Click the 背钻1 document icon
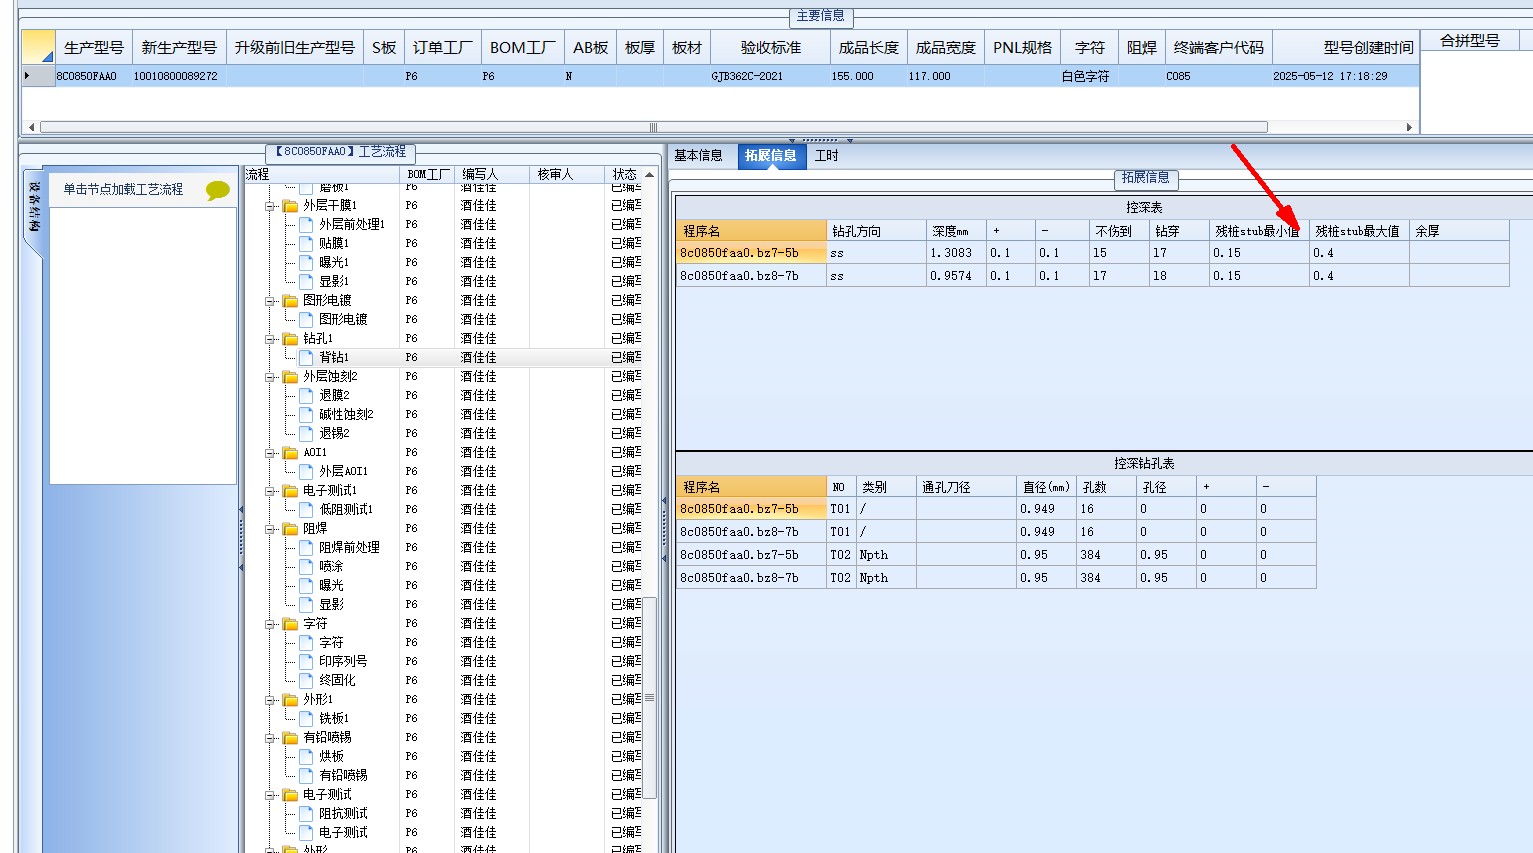Image resolution: width=1533 pixels, height=853 pixels. coord(307,357)
